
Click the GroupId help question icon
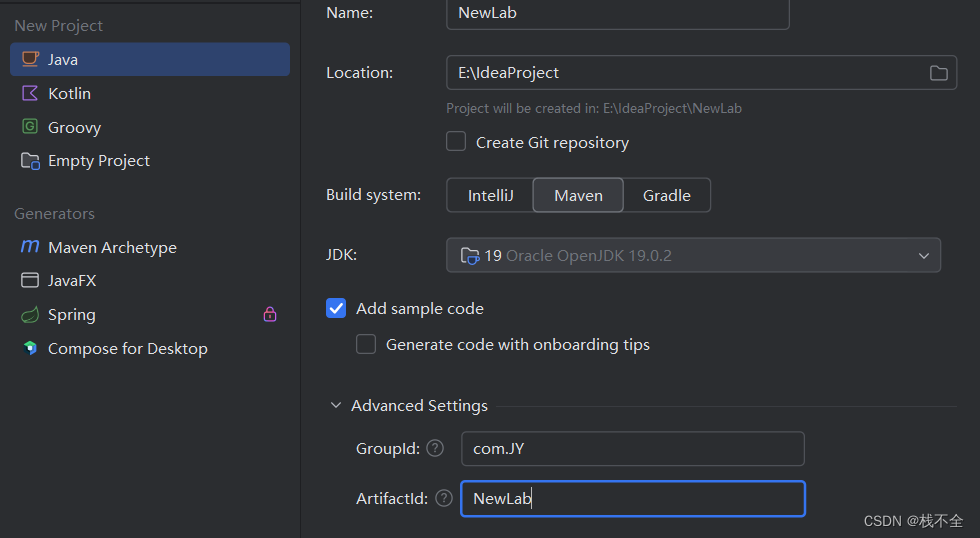(435, 448)
